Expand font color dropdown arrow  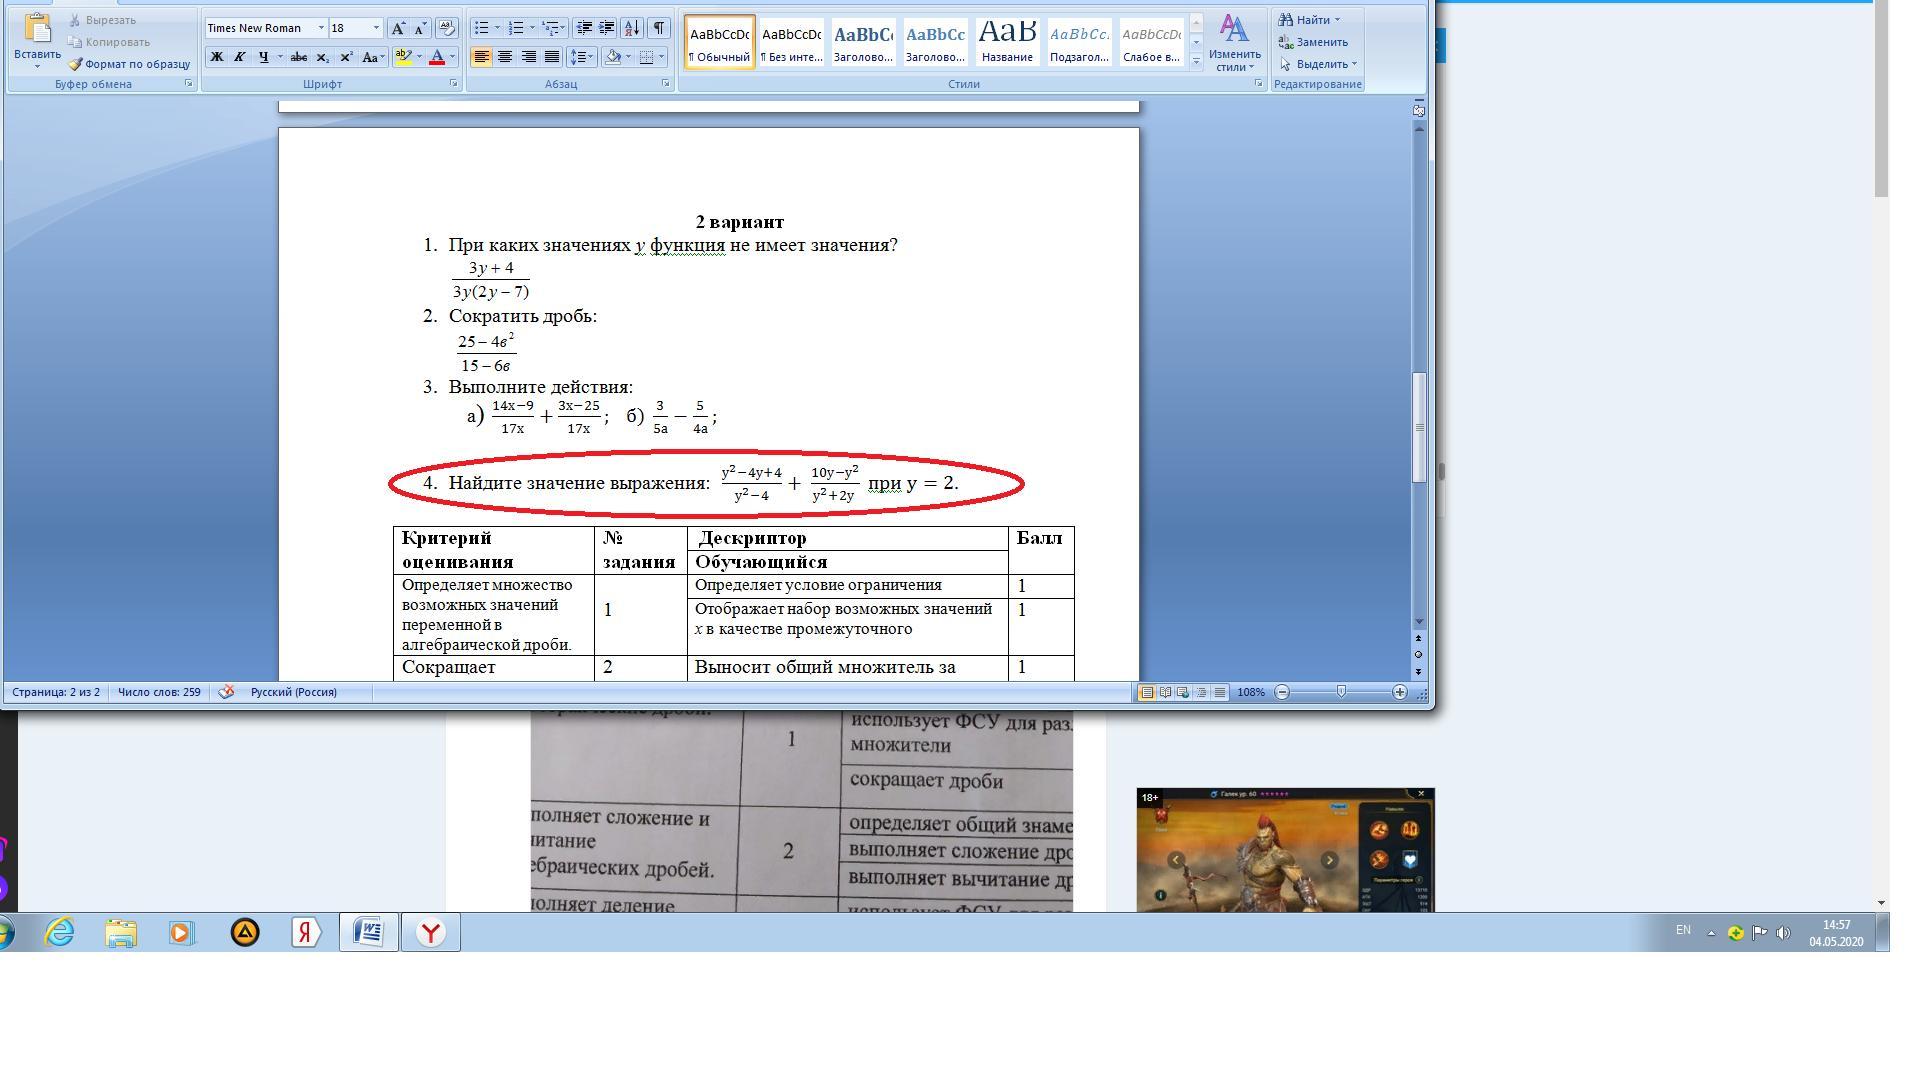pos(452,57)
